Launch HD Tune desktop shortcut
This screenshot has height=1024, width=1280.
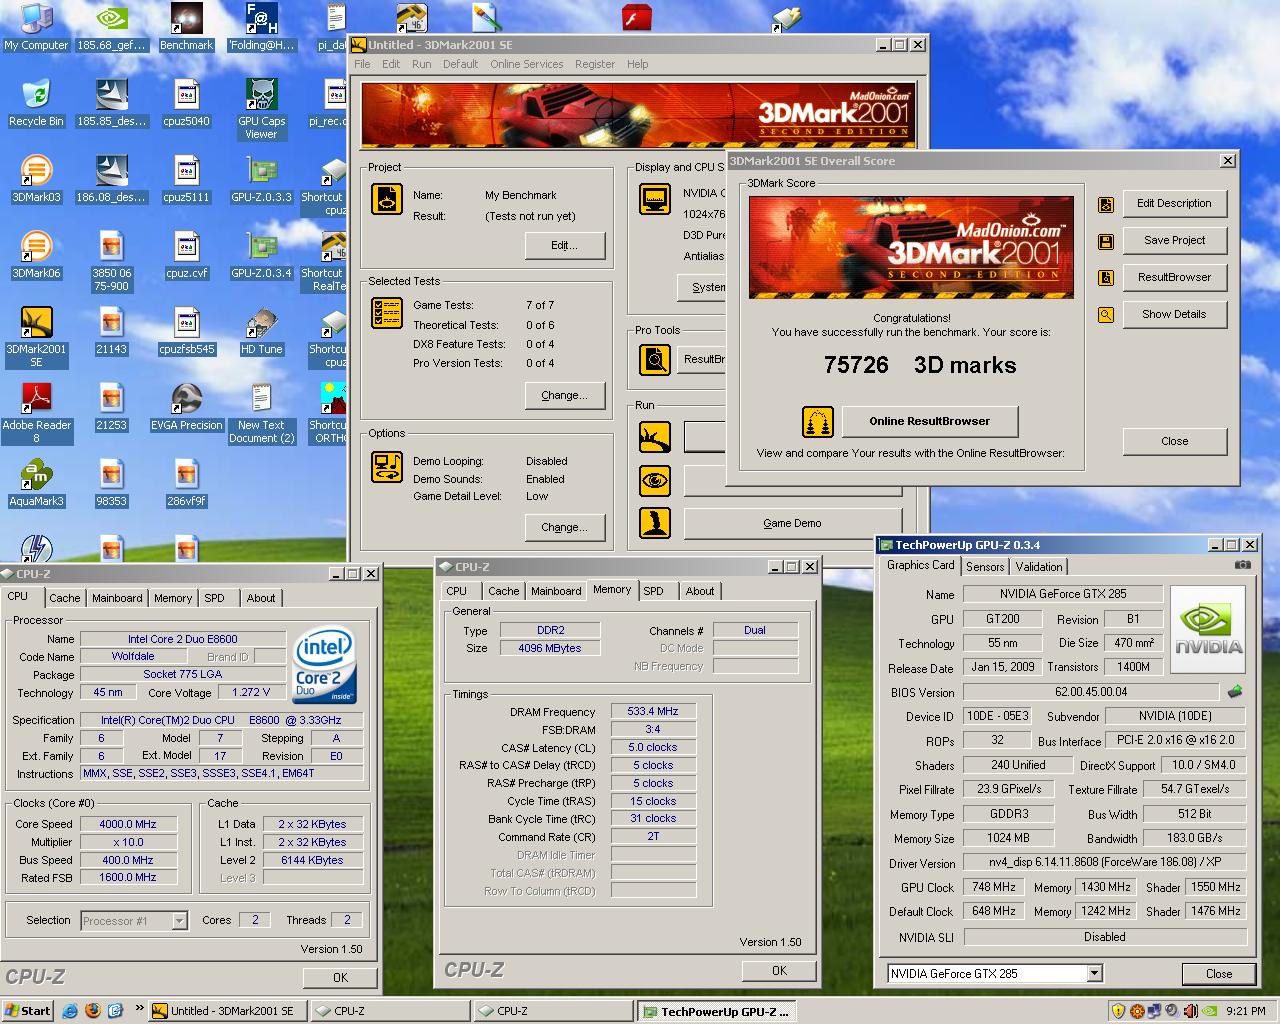point(261,331)
